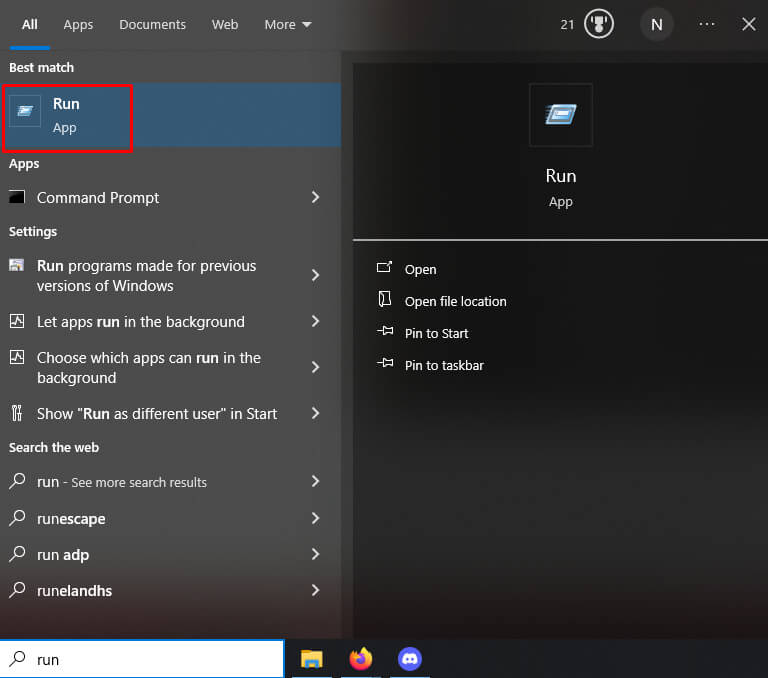Screen dimensions: 768x678
Task: Switch to the Apps tab
Action: pyautogui.click(x=78, y=24)
